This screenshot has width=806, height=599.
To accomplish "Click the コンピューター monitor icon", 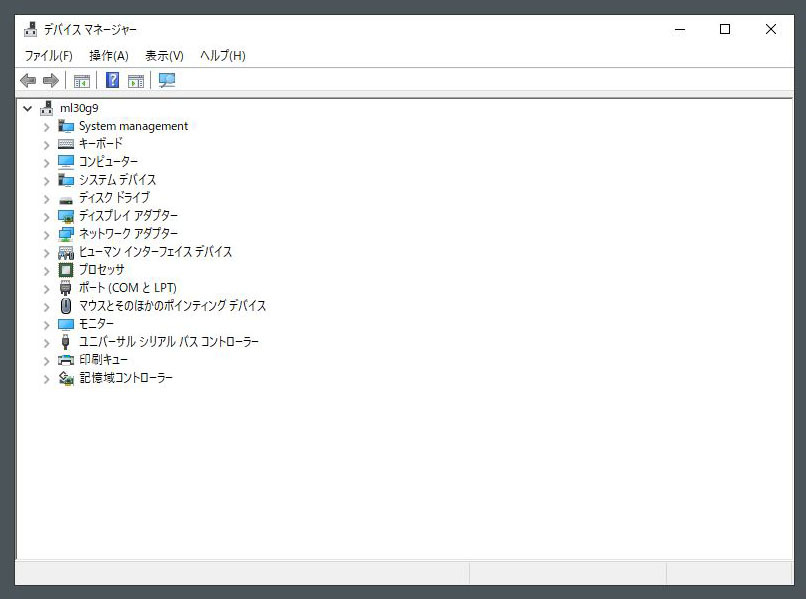I will 66,161.
